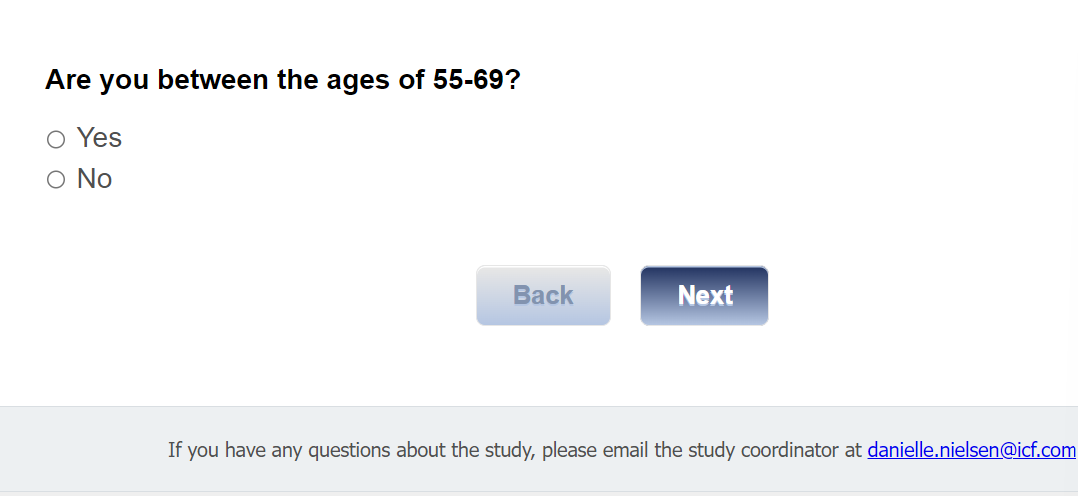This screenshot has height=496, width=1078.
Task: Click the age question heading text
Action: (x=282, y=80)
